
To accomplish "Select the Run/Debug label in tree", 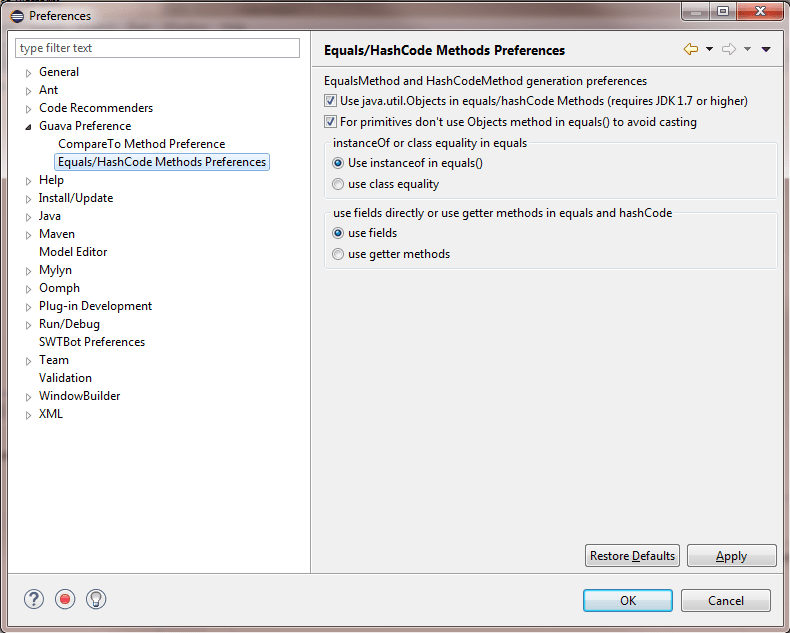I will [x=70, y=324].
